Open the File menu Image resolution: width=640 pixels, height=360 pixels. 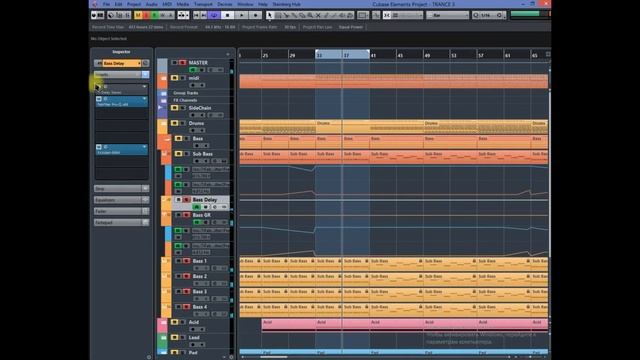click(x=106, y=4)
